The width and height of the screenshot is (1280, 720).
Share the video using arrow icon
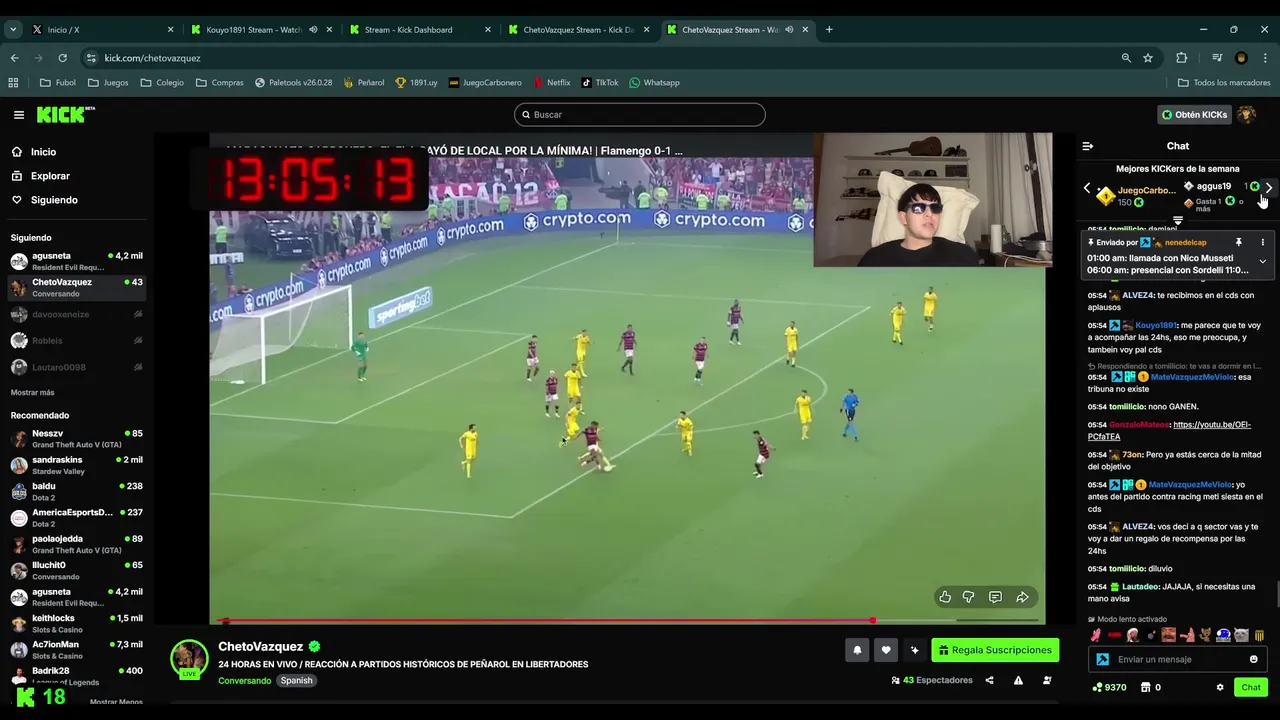pos(1022,597)
